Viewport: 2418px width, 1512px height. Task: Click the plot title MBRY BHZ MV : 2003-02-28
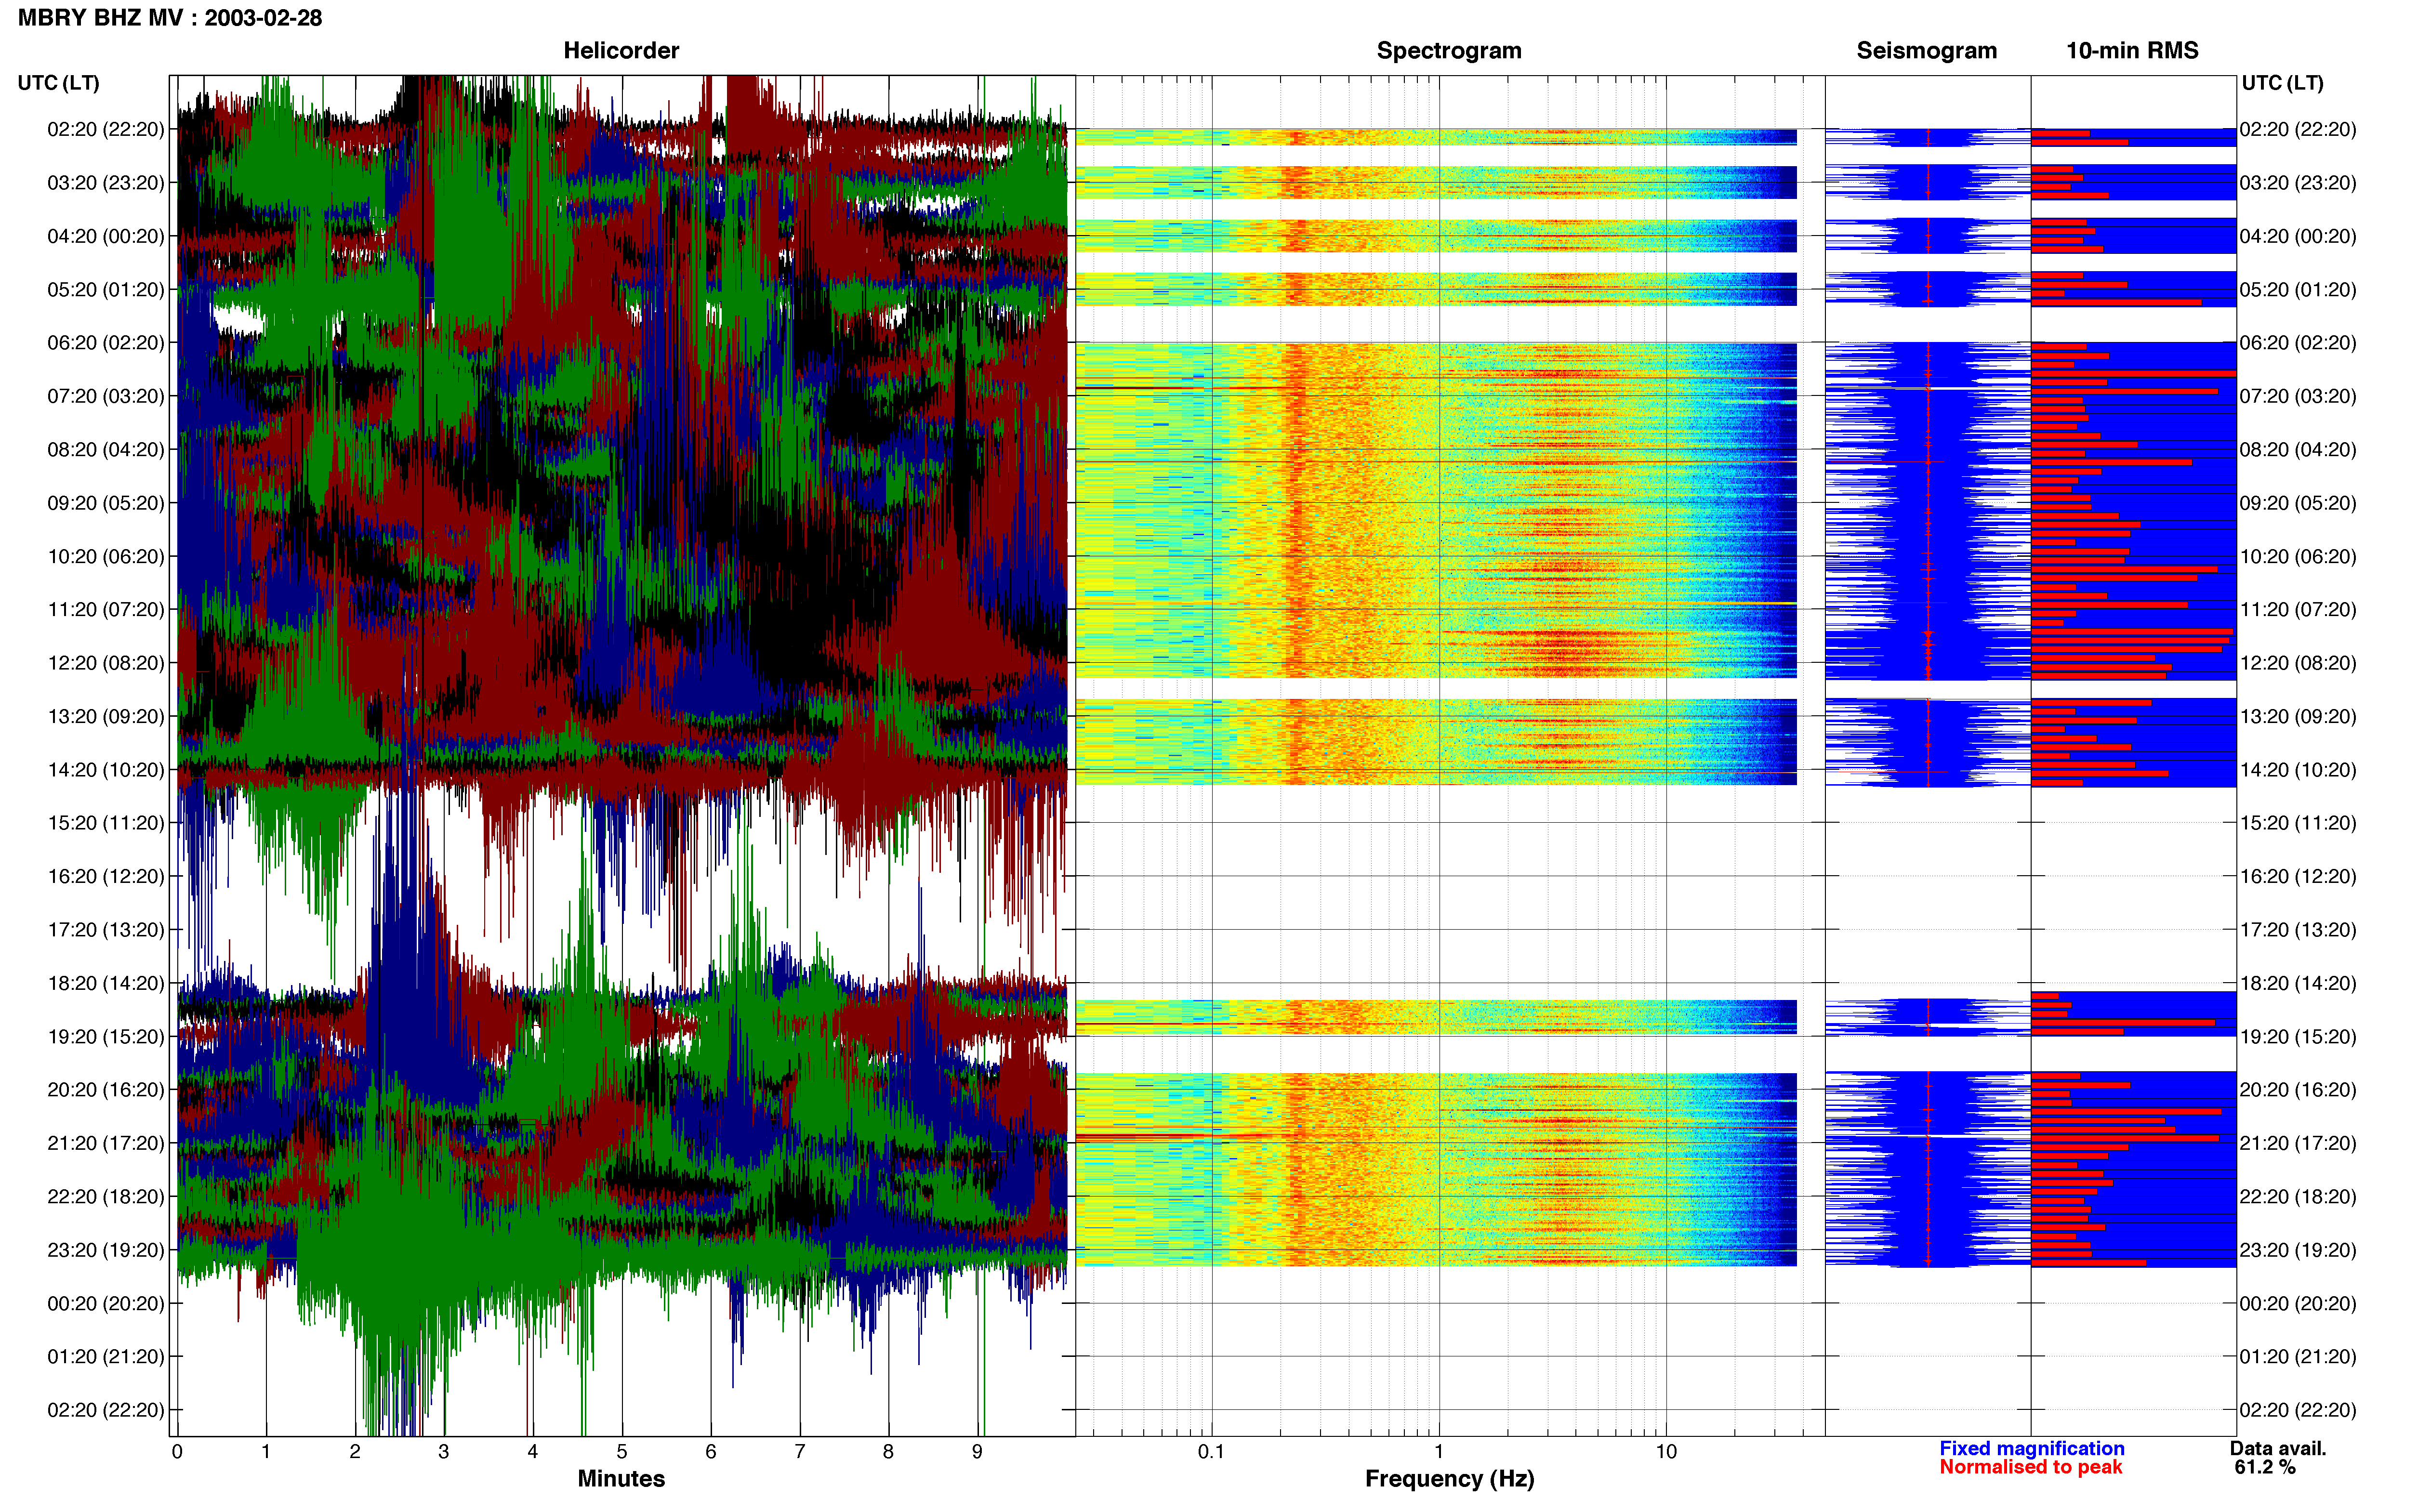(x=170, y=18)
